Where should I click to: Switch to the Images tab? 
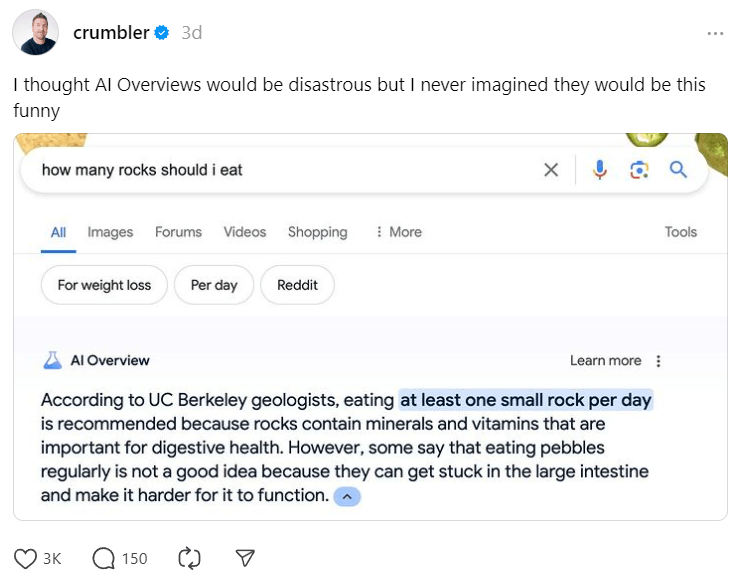point(110,232)
